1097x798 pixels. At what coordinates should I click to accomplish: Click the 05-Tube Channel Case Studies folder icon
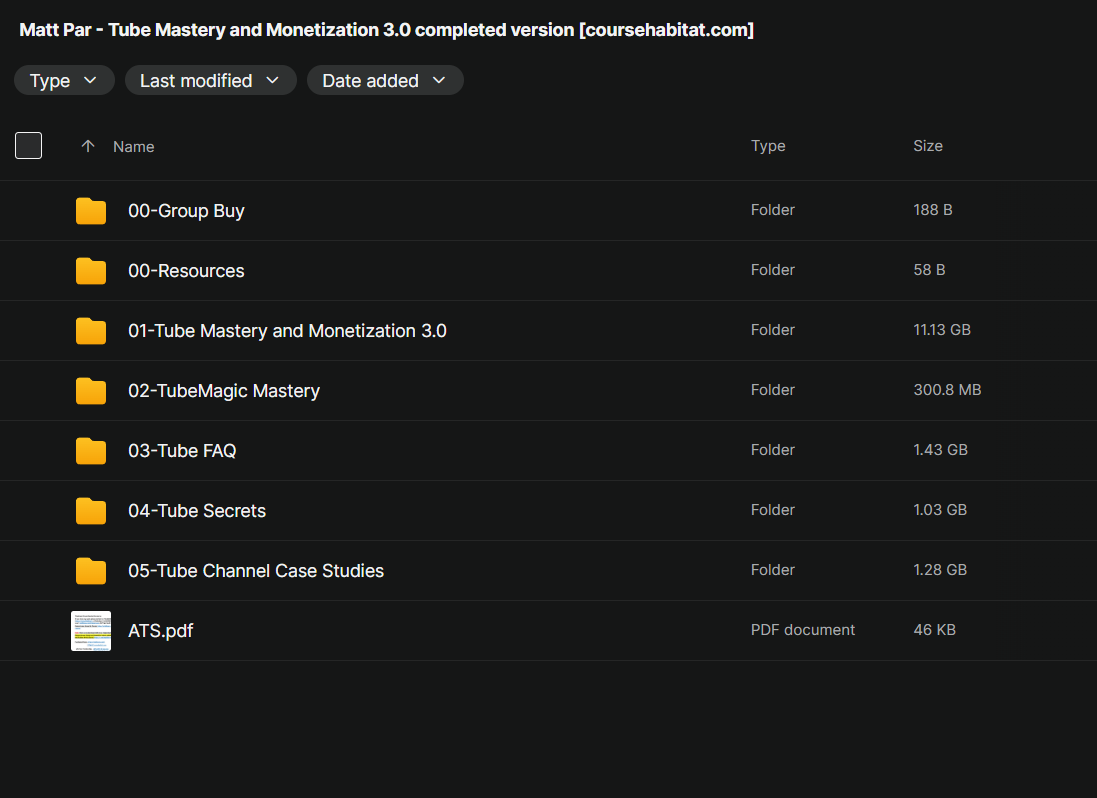pyautogui.click(x=91, y=571)
